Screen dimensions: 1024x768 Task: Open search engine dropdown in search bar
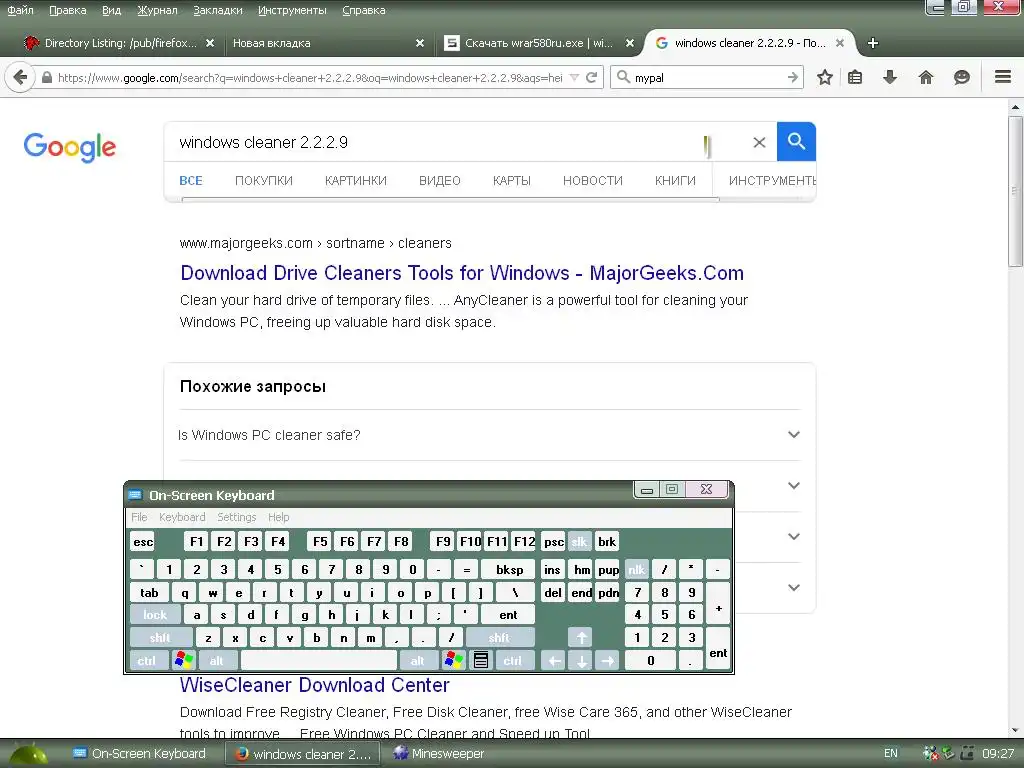624,77
